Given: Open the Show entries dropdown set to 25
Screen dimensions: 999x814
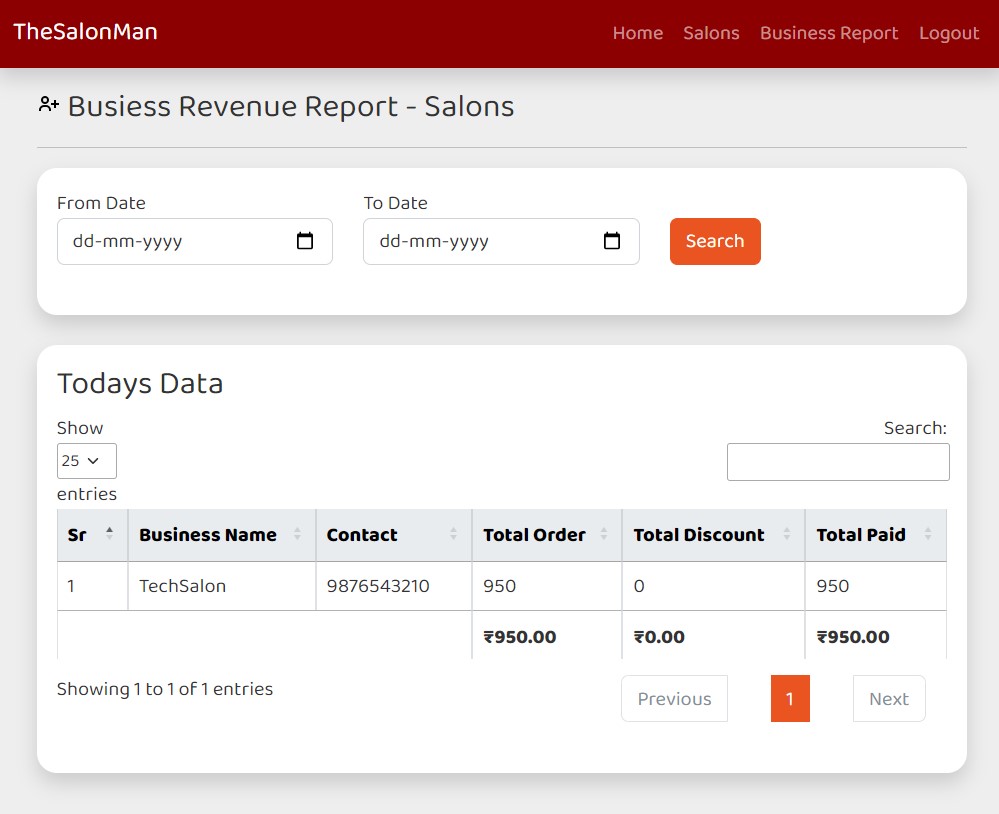Looking at the screenshot, I should click(87, 461).
